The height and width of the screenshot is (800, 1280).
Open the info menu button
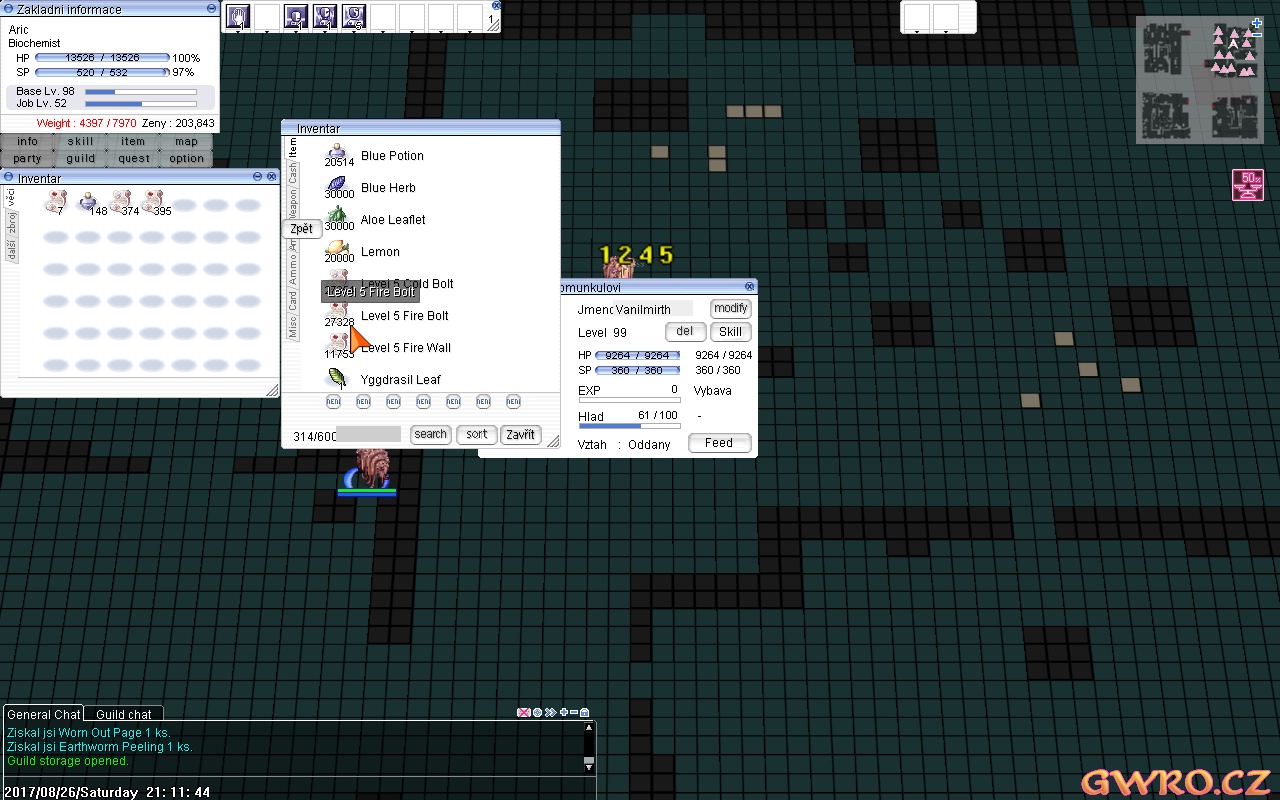27,141
